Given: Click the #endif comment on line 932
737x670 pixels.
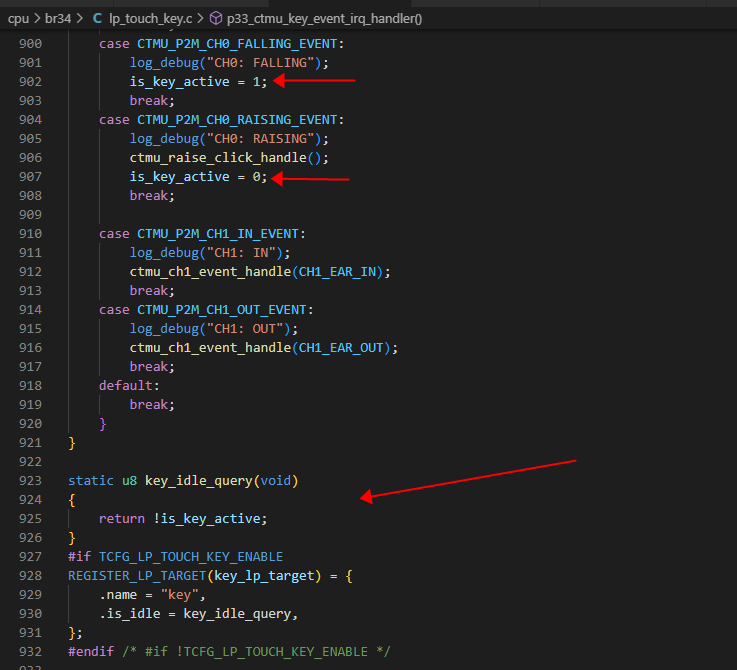Looking at the screenshot, I should tap(256, 652).
